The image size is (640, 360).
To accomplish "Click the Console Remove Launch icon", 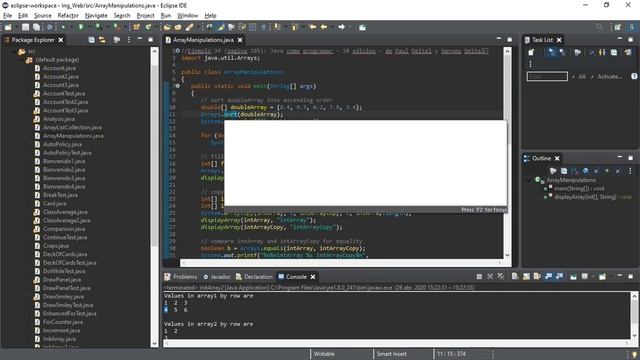I will (490, 276).
